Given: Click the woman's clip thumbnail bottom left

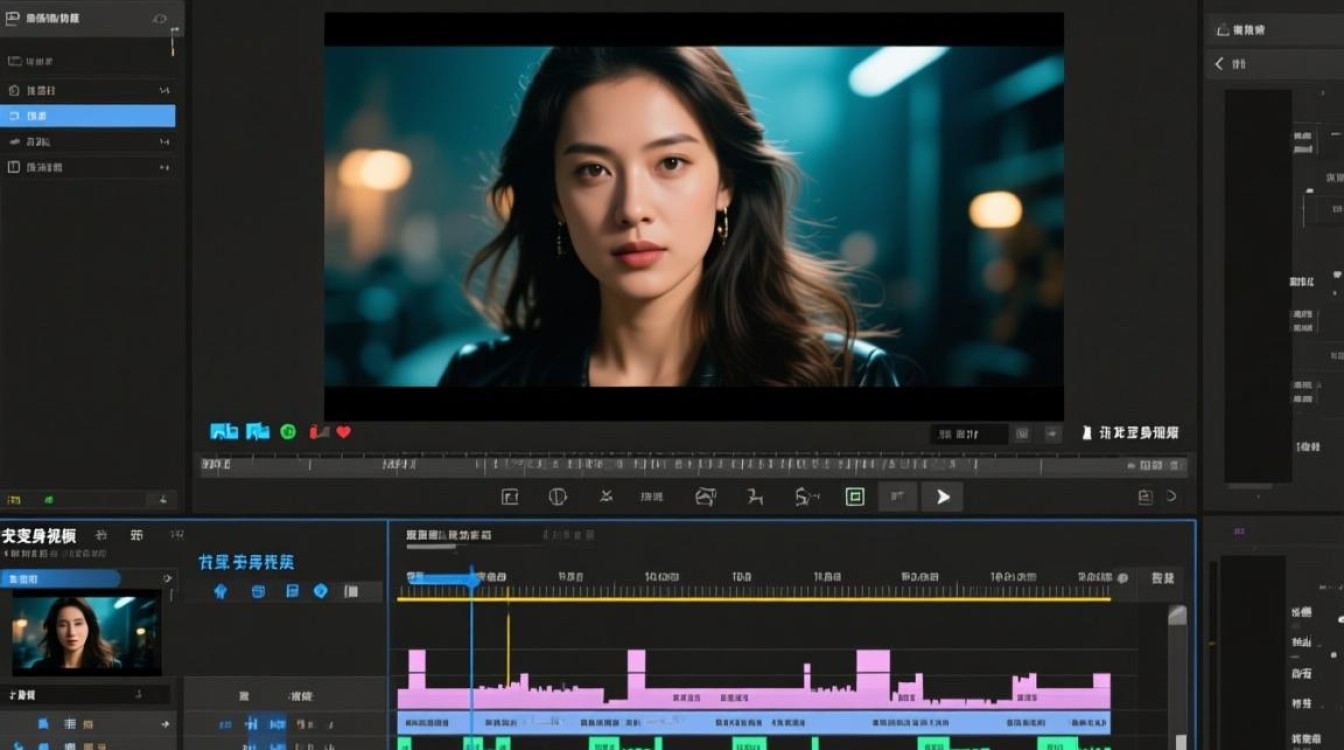Looking at the screenshot, I should click(86, 632).
